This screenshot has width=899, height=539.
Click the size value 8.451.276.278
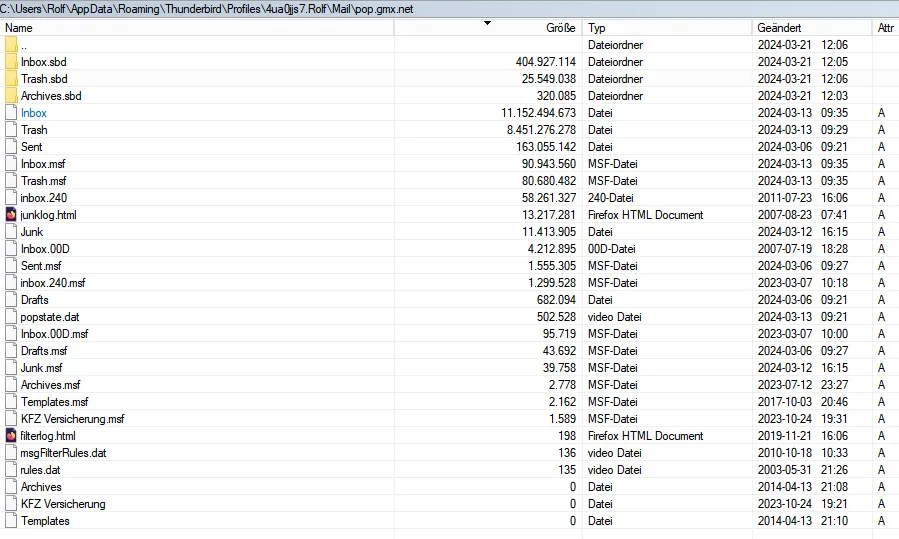[541, 130]
